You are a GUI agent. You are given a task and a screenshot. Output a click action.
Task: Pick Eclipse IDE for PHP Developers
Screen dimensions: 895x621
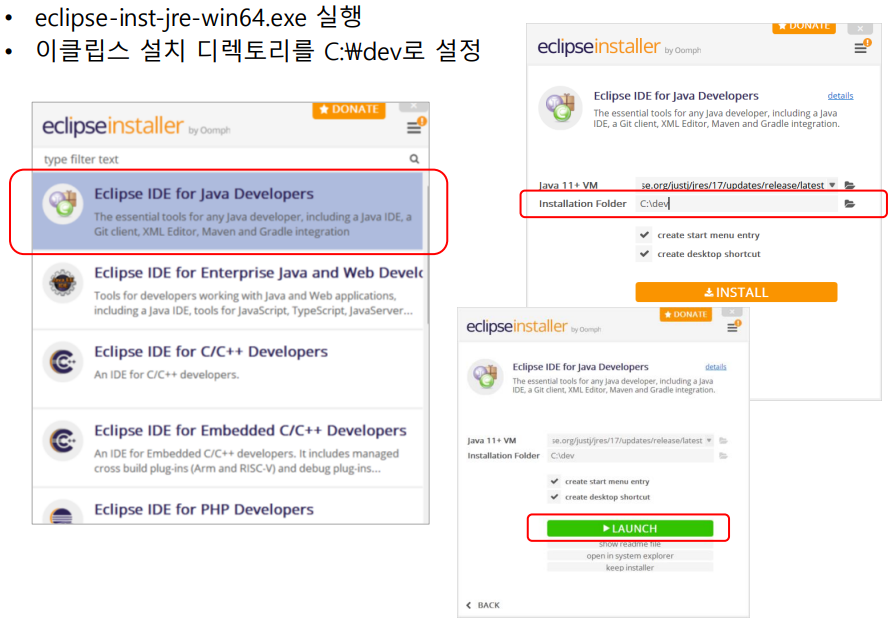click(x=227, y=506)
